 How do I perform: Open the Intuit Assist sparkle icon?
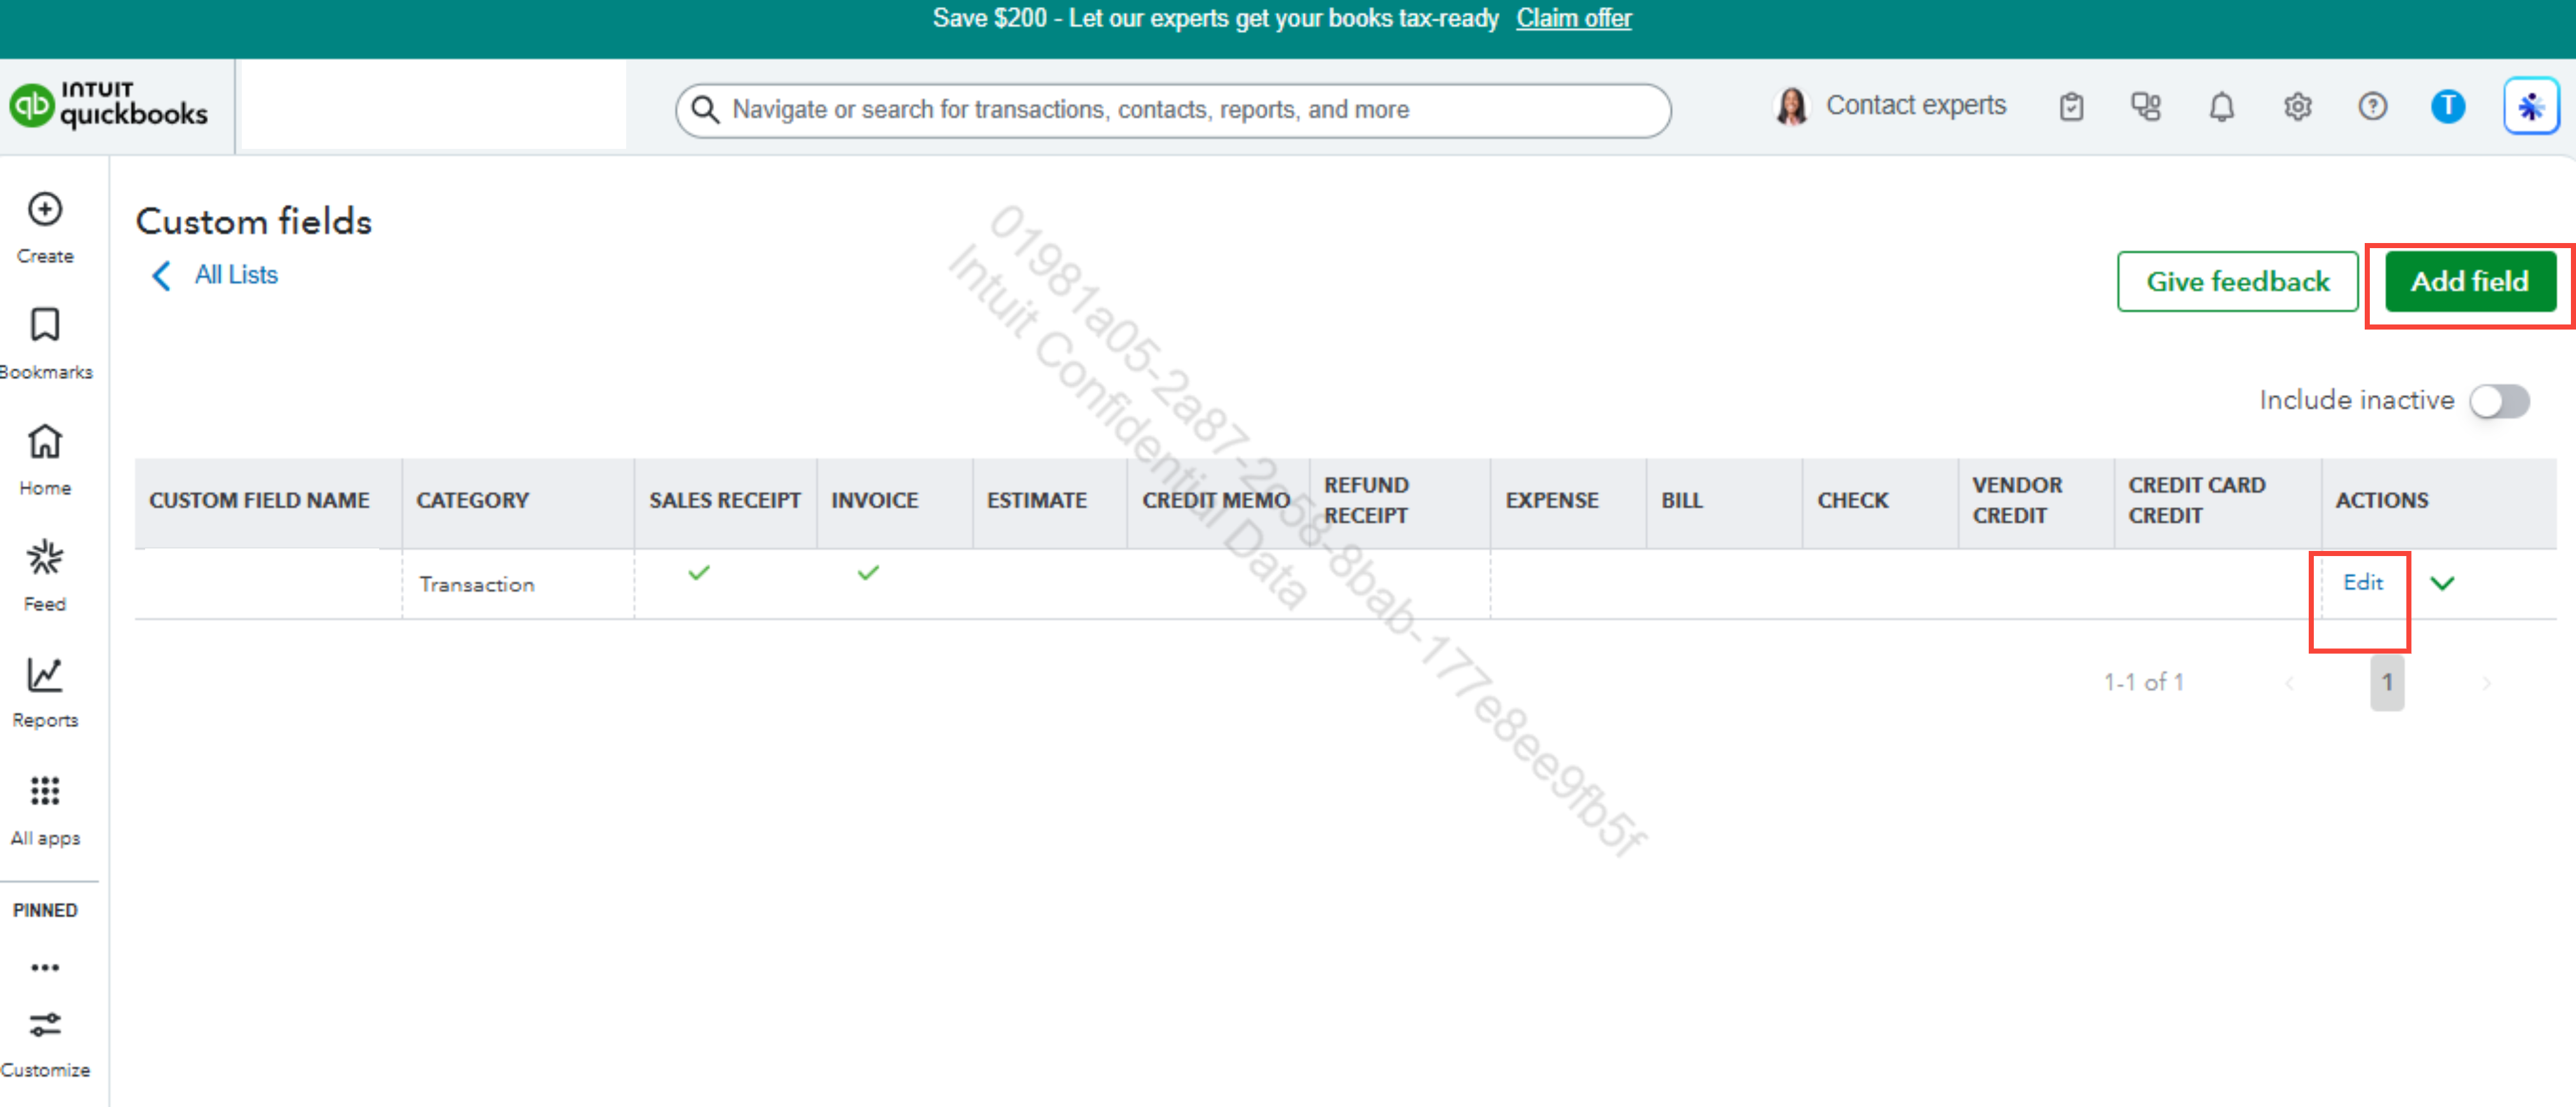[2530, 106]
